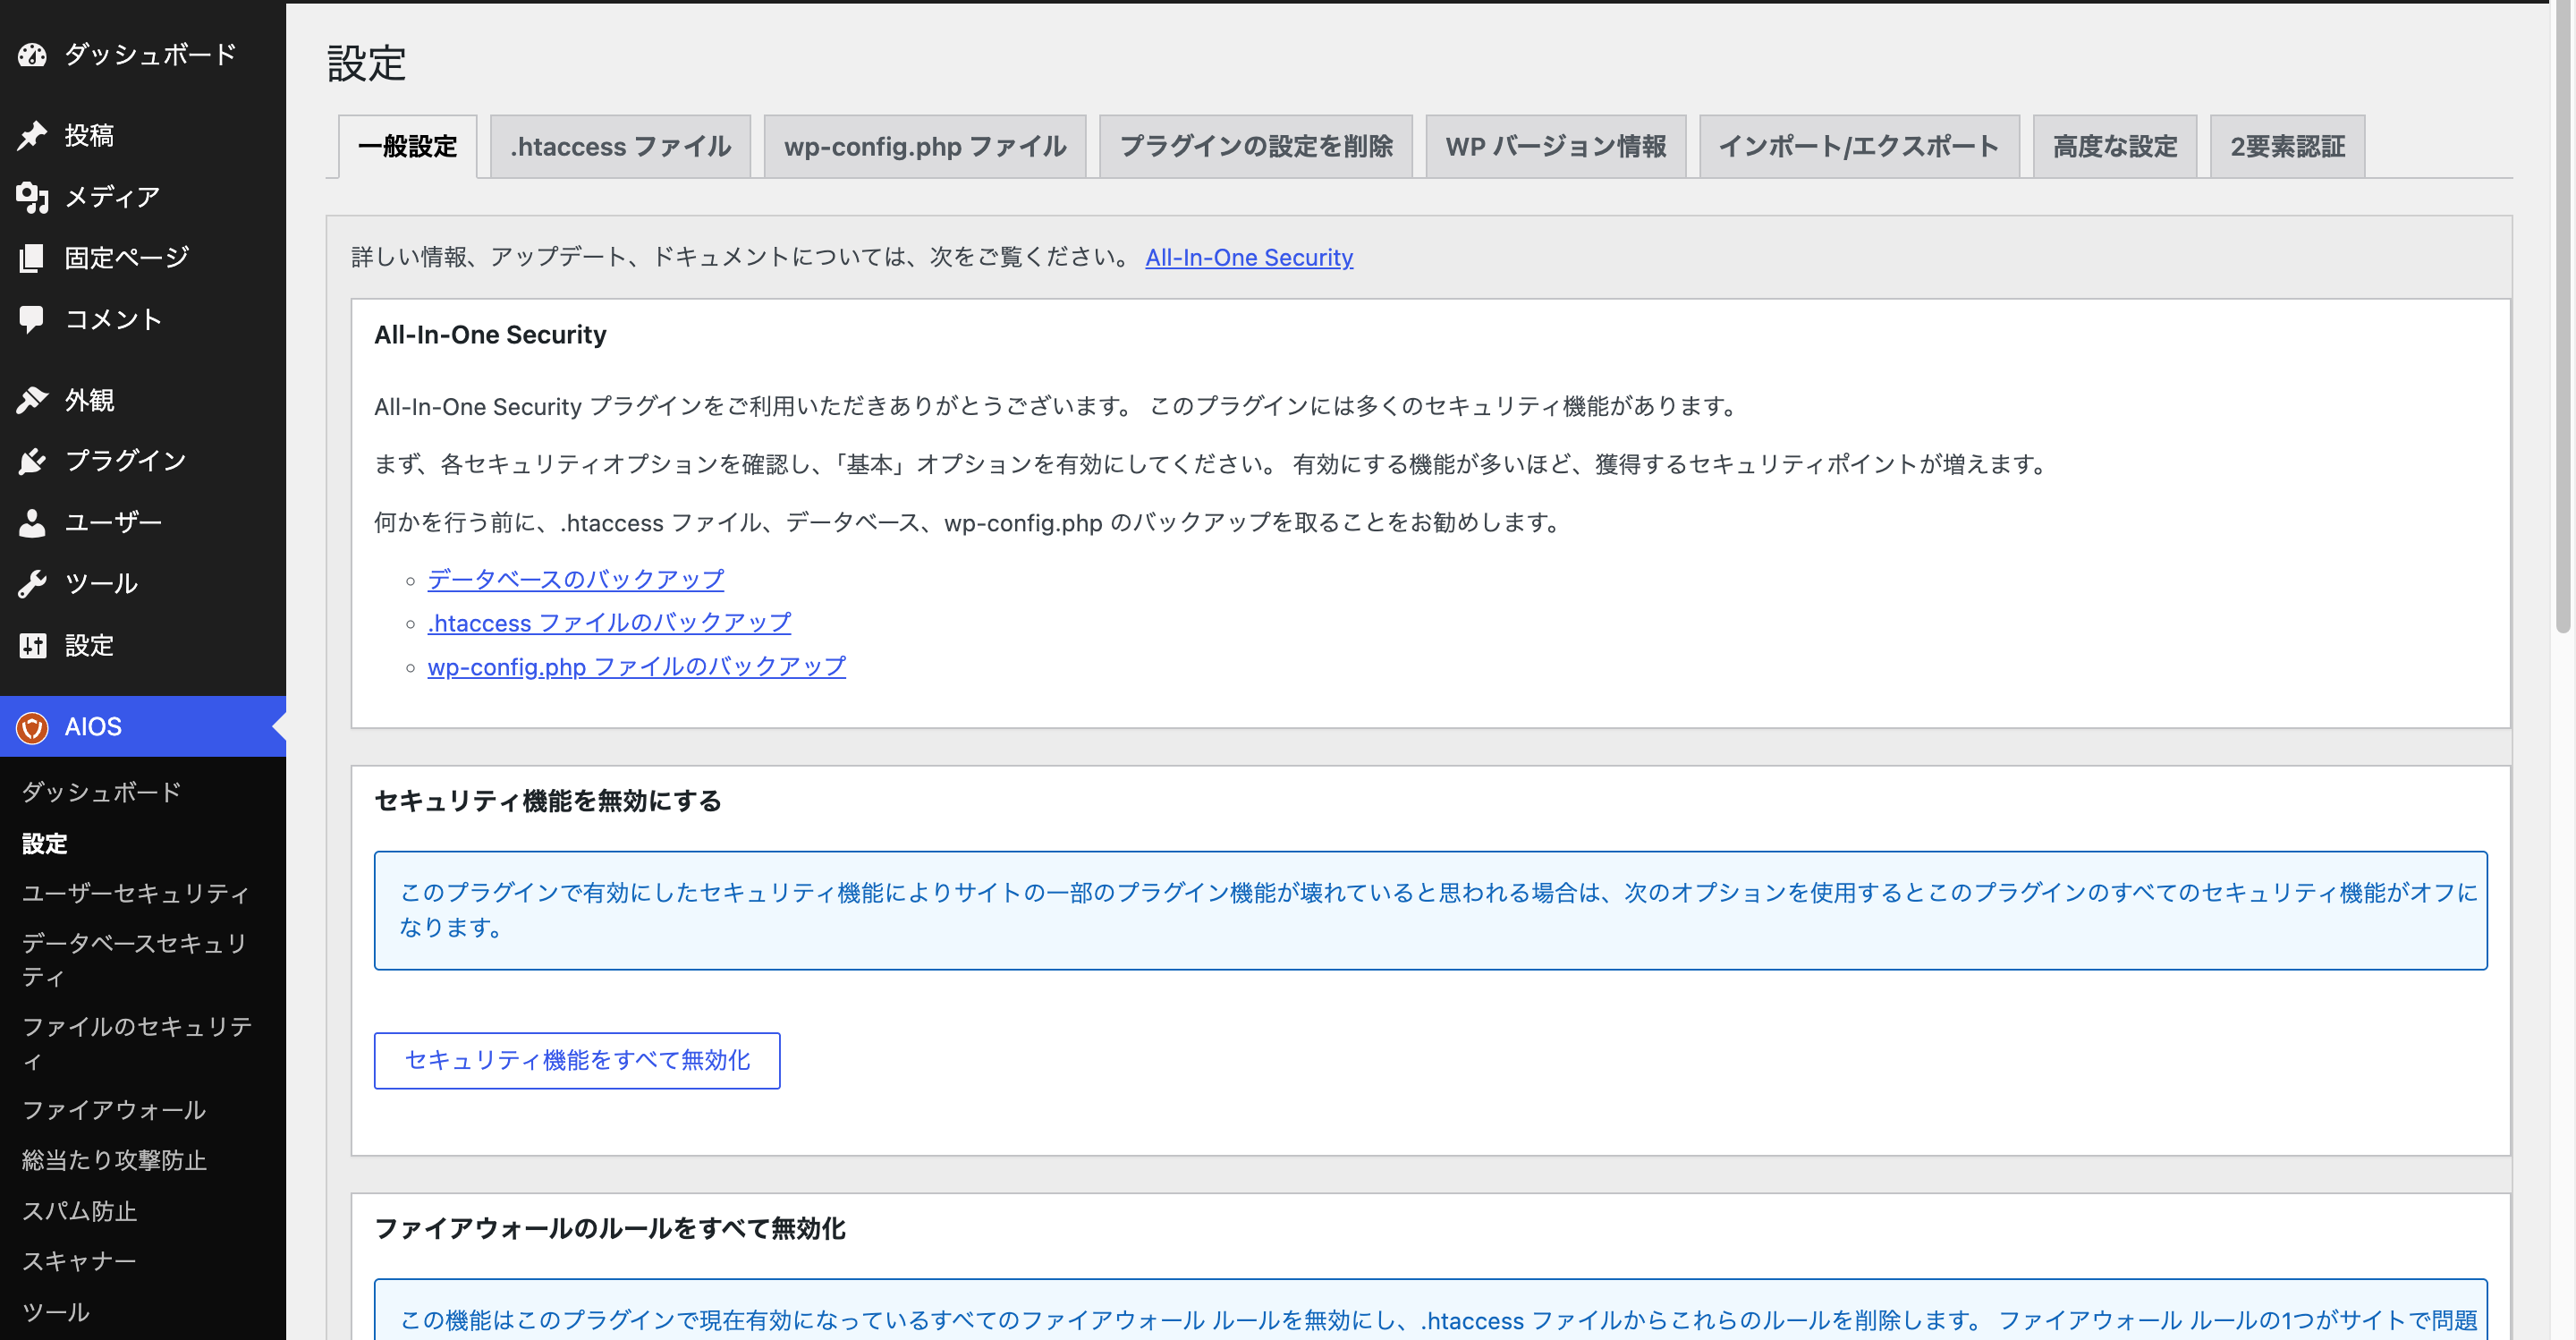Follow the All-In-One Security documentation link
Screen dimensions: 2576x1340
[x=1249, y=258]
